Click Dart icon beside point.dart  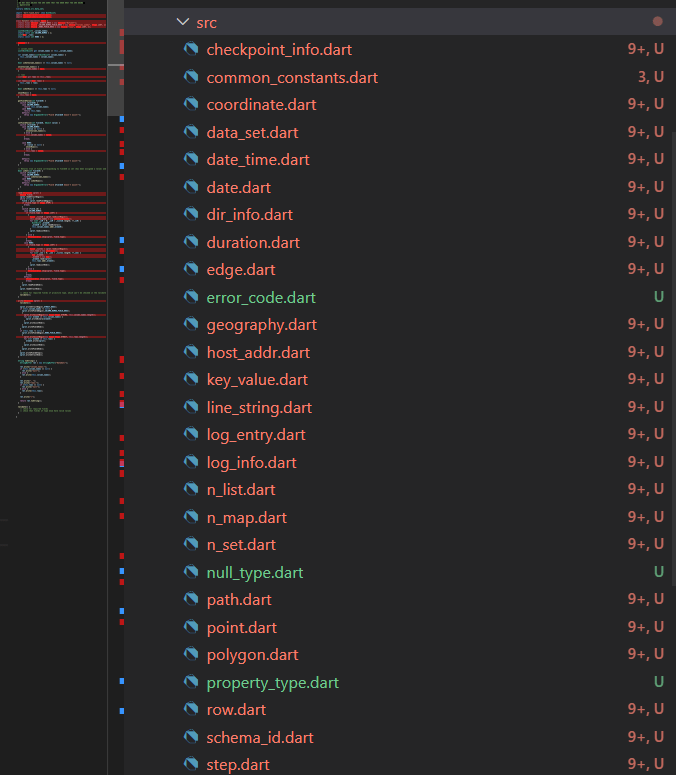[191, 626]
